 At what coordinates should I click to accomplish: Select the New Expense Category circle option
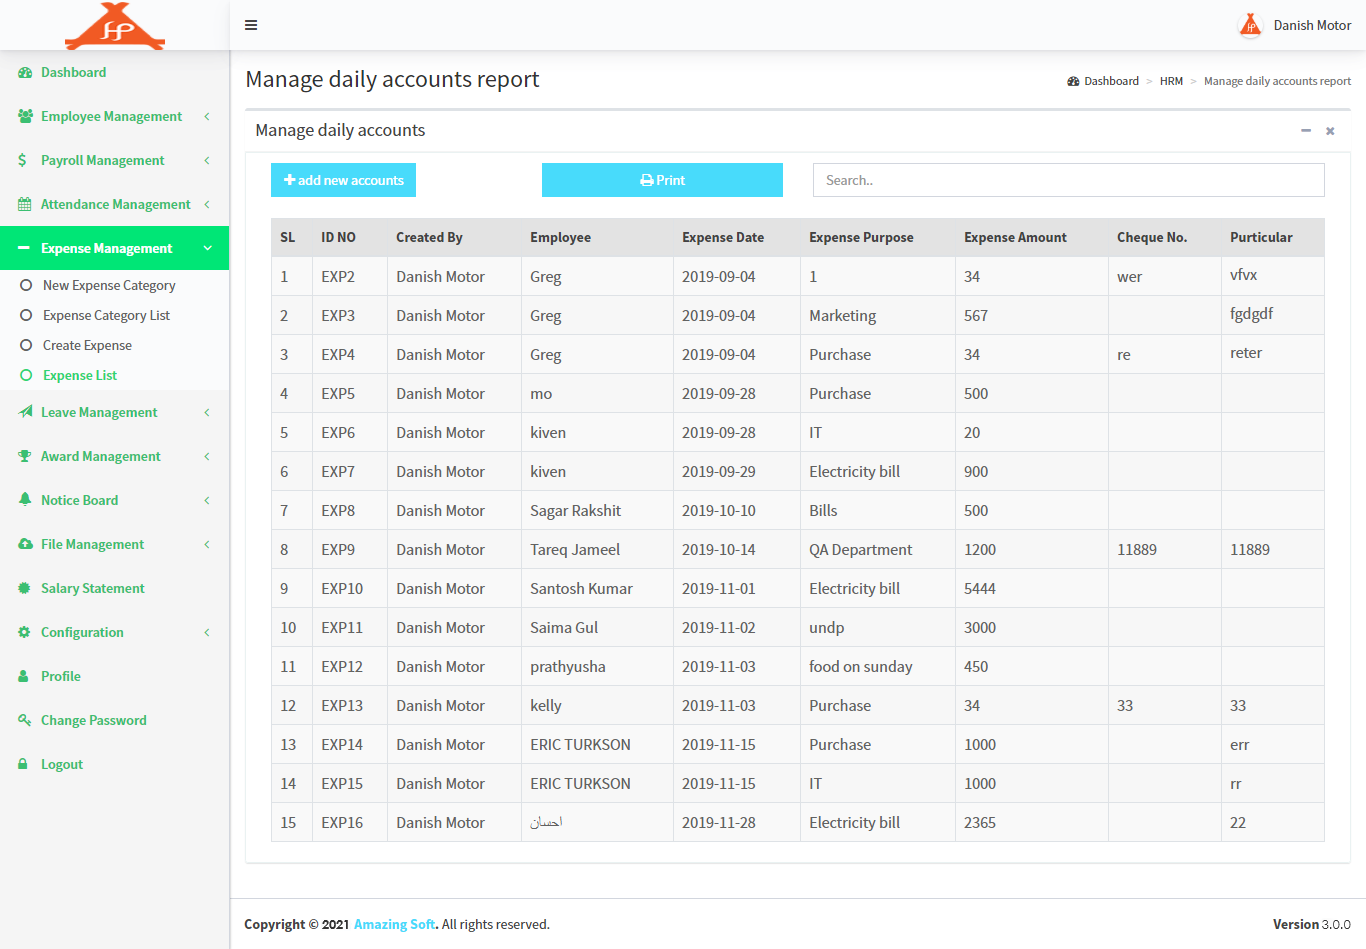(27, 286)
